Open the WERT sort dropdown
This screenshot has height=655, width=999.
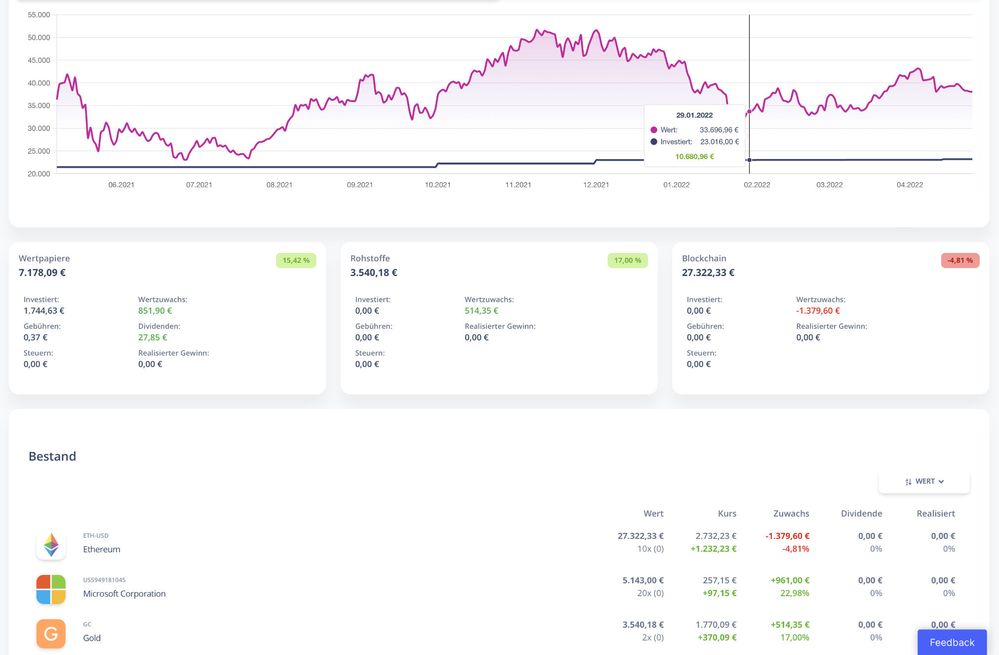coord(923,481)
